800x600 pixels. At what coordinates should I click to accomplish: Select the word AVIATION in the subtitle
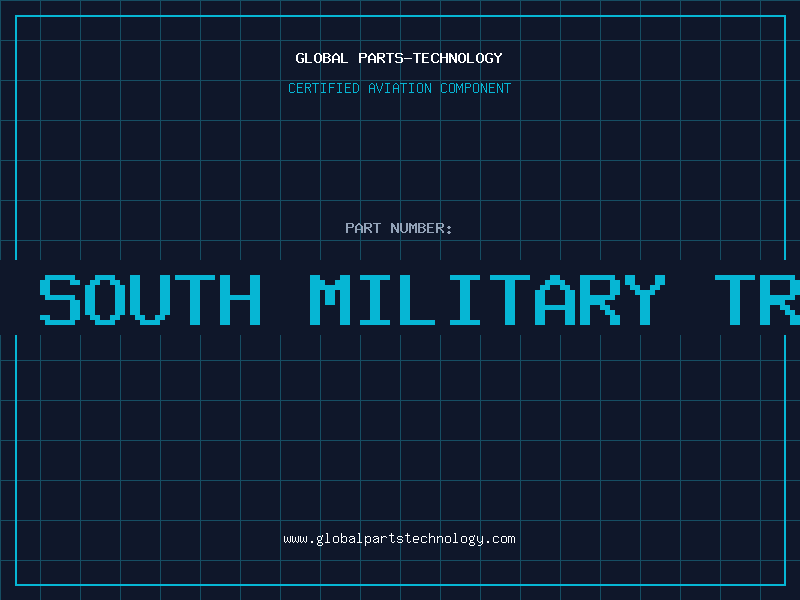point(400,88)
